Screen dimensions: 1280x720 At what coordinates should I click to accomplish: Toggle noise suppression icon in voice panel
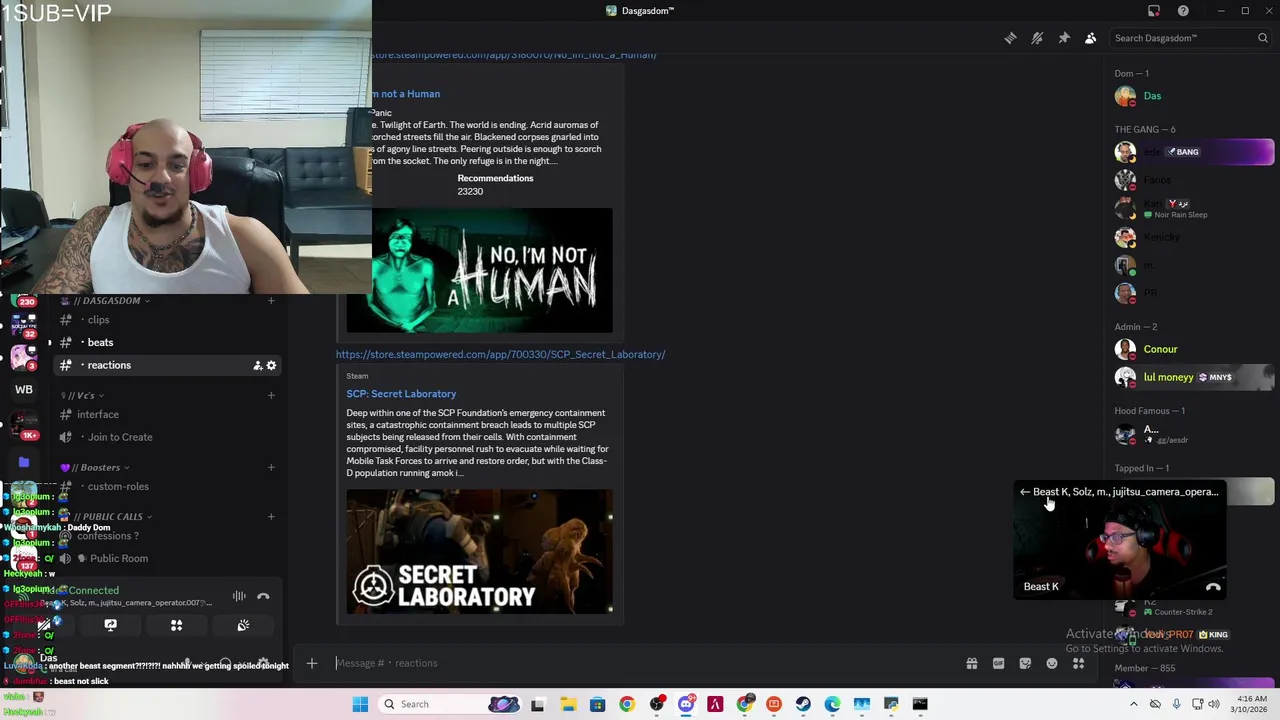[239, 597]
